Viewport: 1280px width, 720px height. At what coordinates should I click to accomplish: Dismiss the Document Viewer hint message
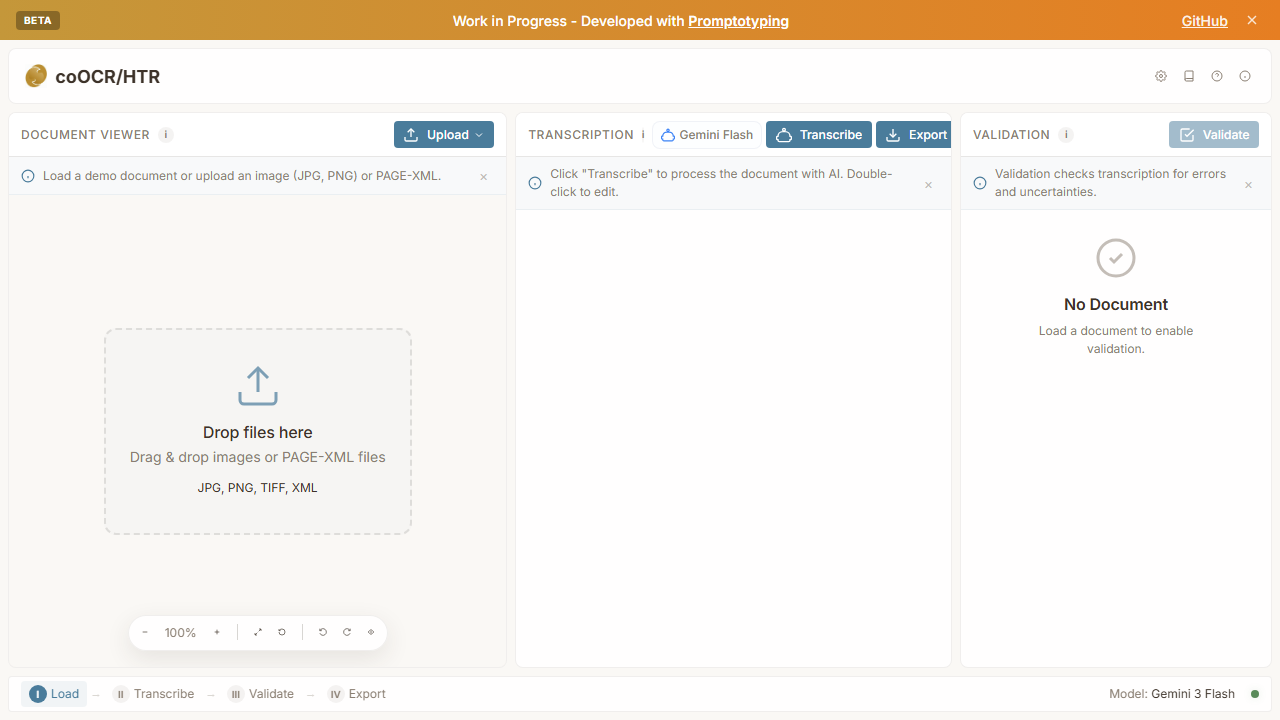pyautogui.click(x=484, y=177)
